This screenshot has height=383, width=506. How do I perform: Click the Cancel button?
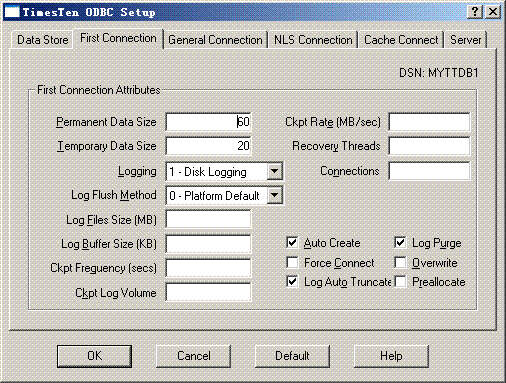pos(194,356)
